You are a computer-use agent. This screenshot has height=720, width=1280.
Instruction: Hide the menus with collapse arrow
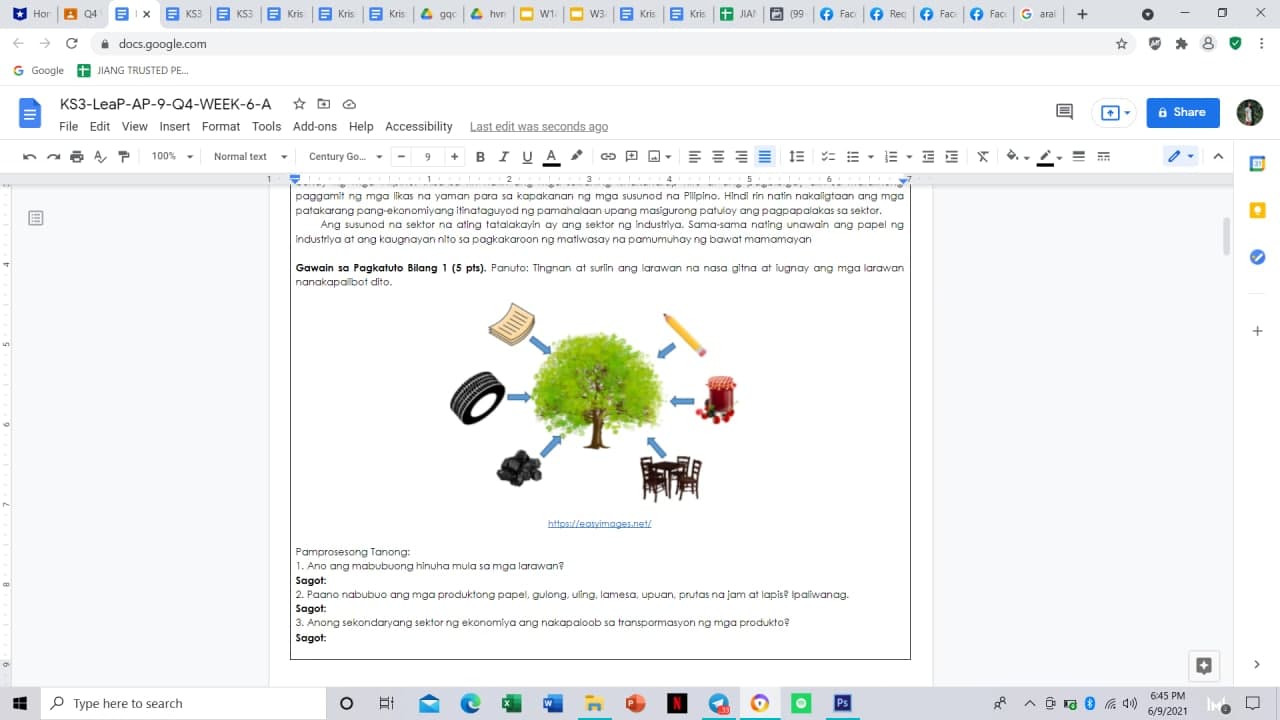pyautogui.click(x=1218, y=156)
